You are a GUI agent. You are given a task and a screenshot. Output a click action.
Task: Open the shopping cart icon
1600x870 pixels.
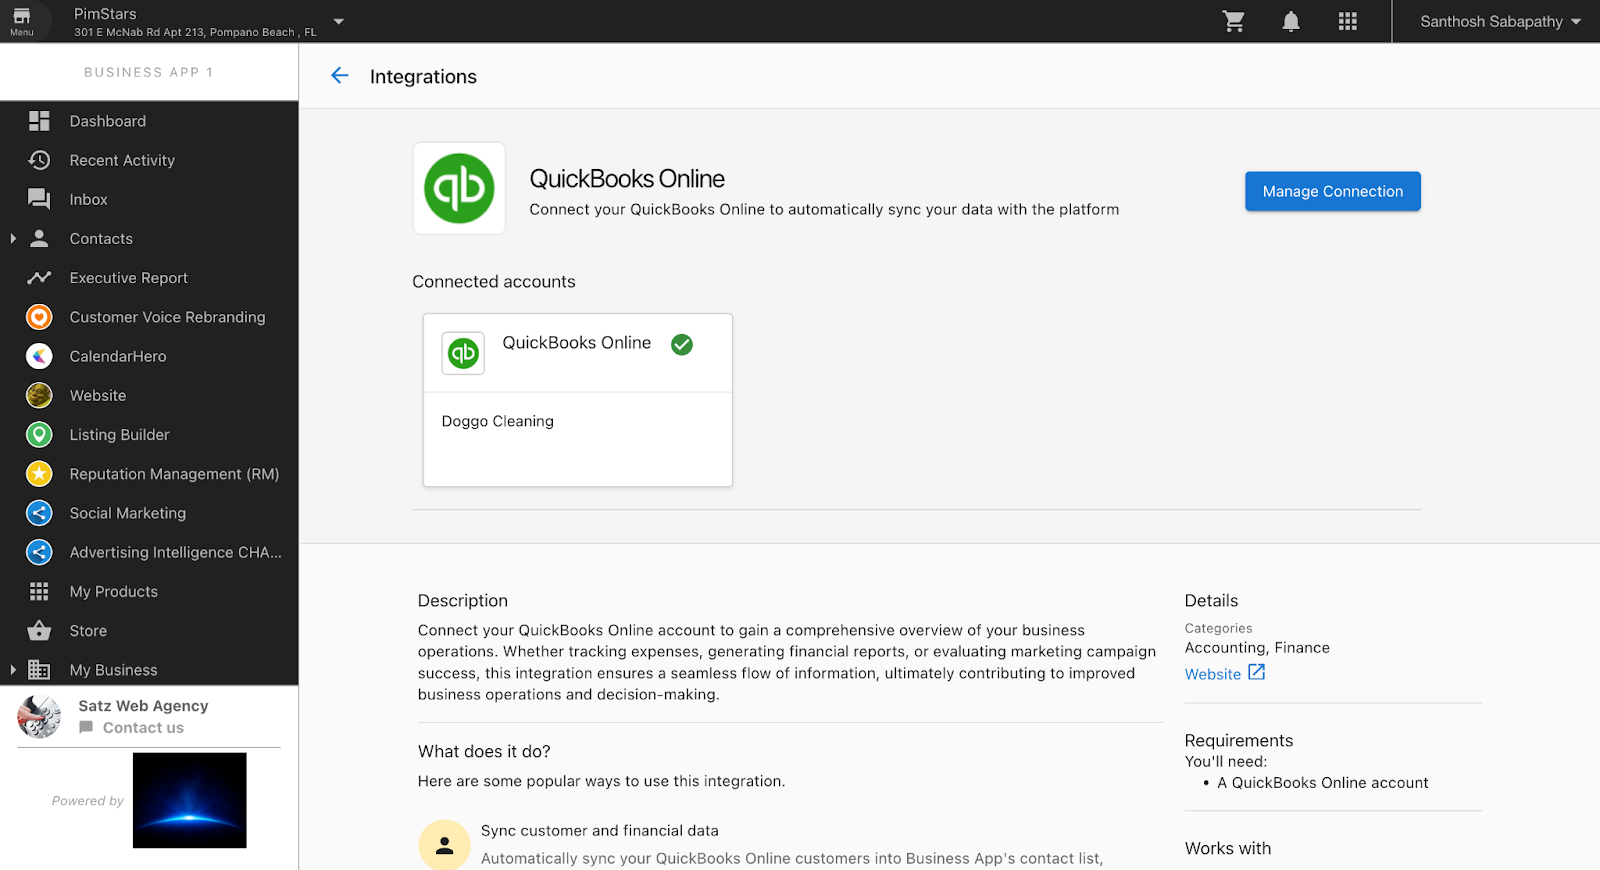click(1234, 21)
